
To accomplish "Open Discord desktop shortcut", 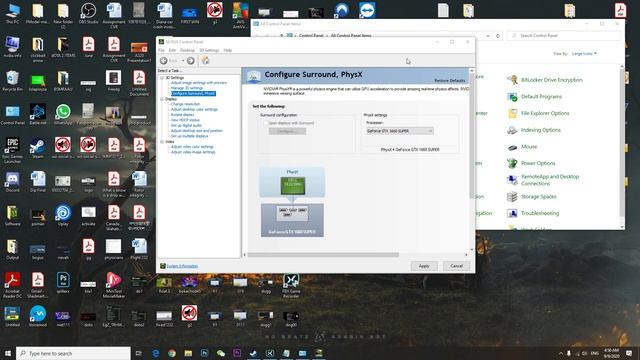I will [12, 182].
